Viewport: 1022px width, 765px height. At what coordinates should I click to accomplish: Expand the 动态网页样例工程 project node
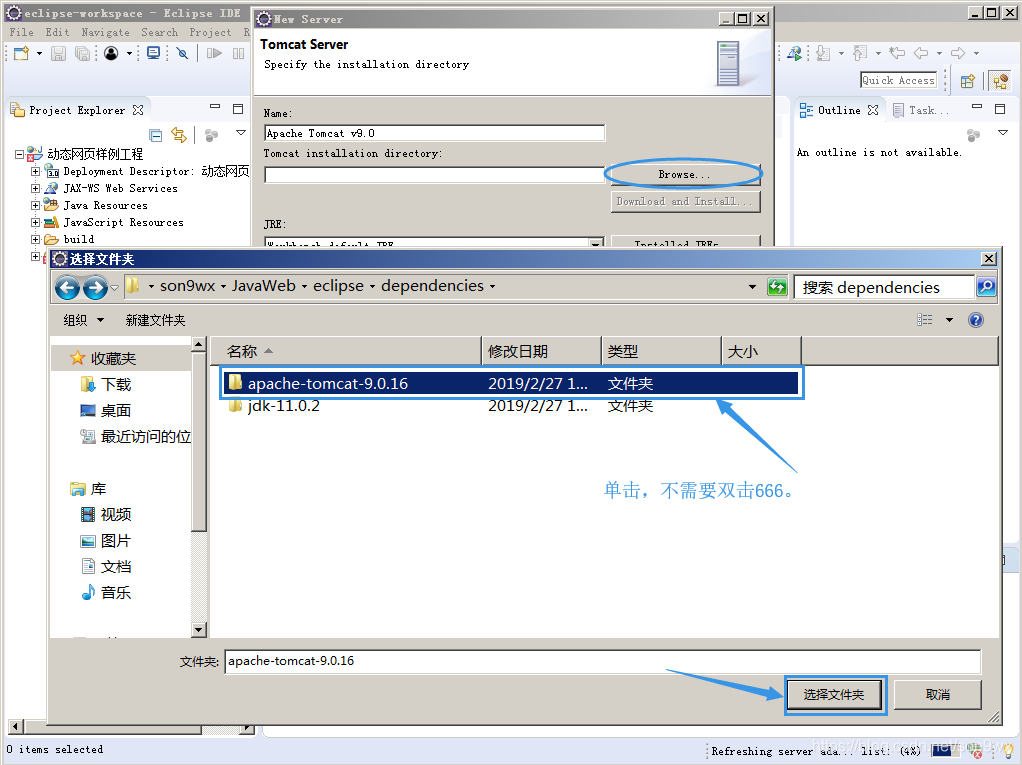coord(20,154)
